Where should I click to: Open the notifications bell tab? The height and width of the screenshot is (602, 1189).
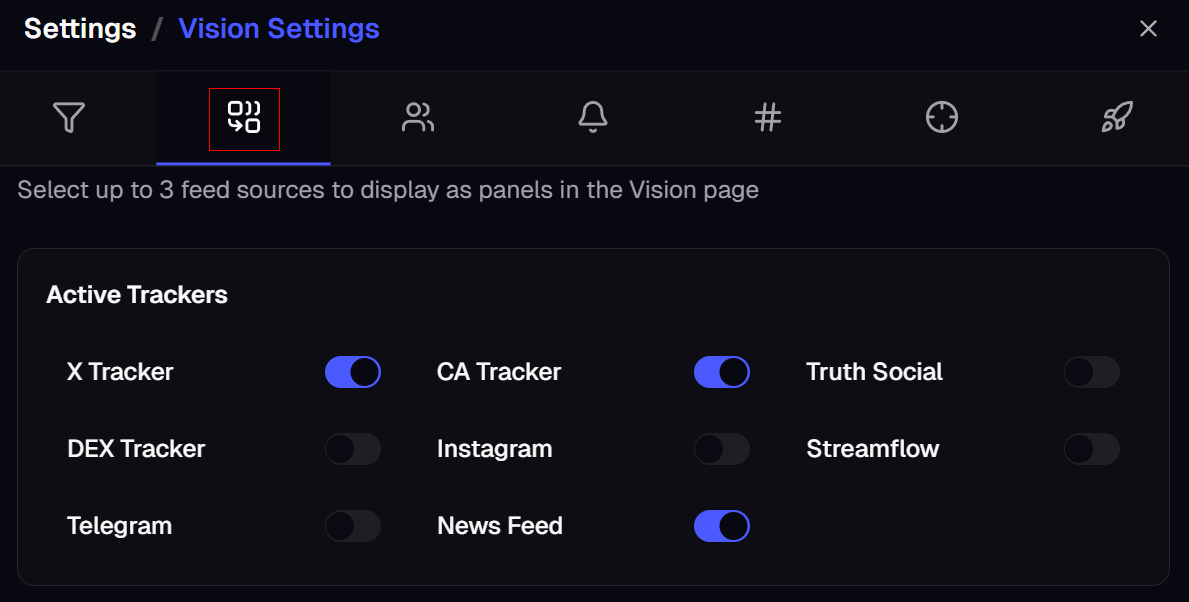click(x=593, y=118)
